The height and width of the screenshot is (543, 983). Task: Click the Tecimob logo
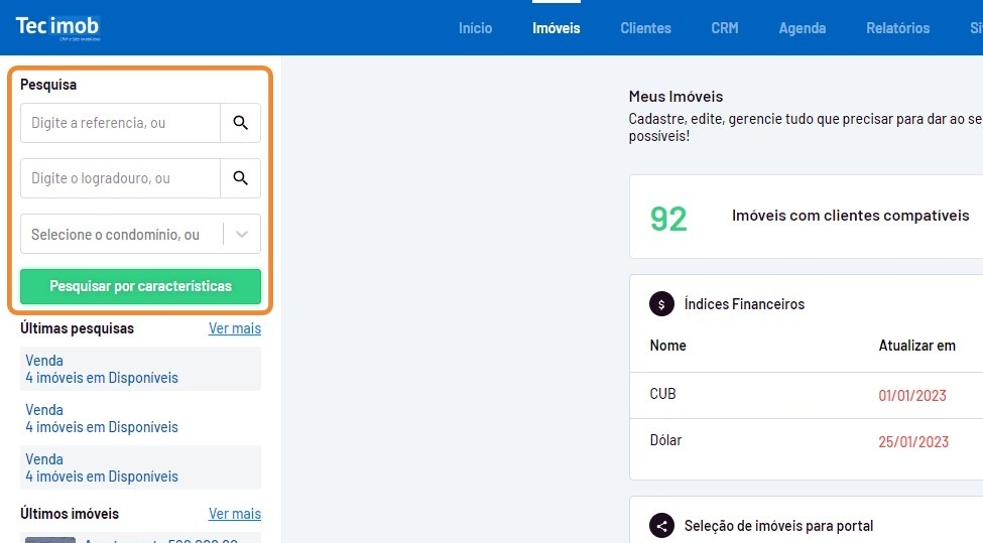(58, 27)
